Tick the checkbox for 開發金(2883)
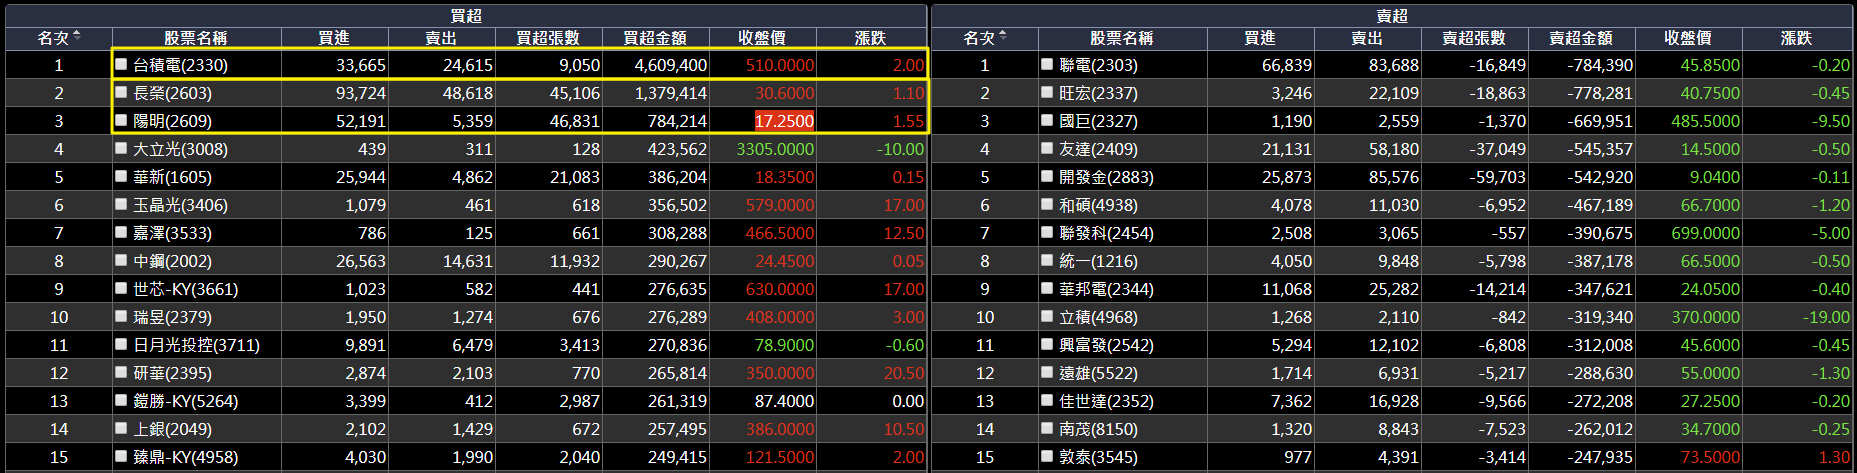The height and width of the screenshot is (473, 1857). [1047, 176]
